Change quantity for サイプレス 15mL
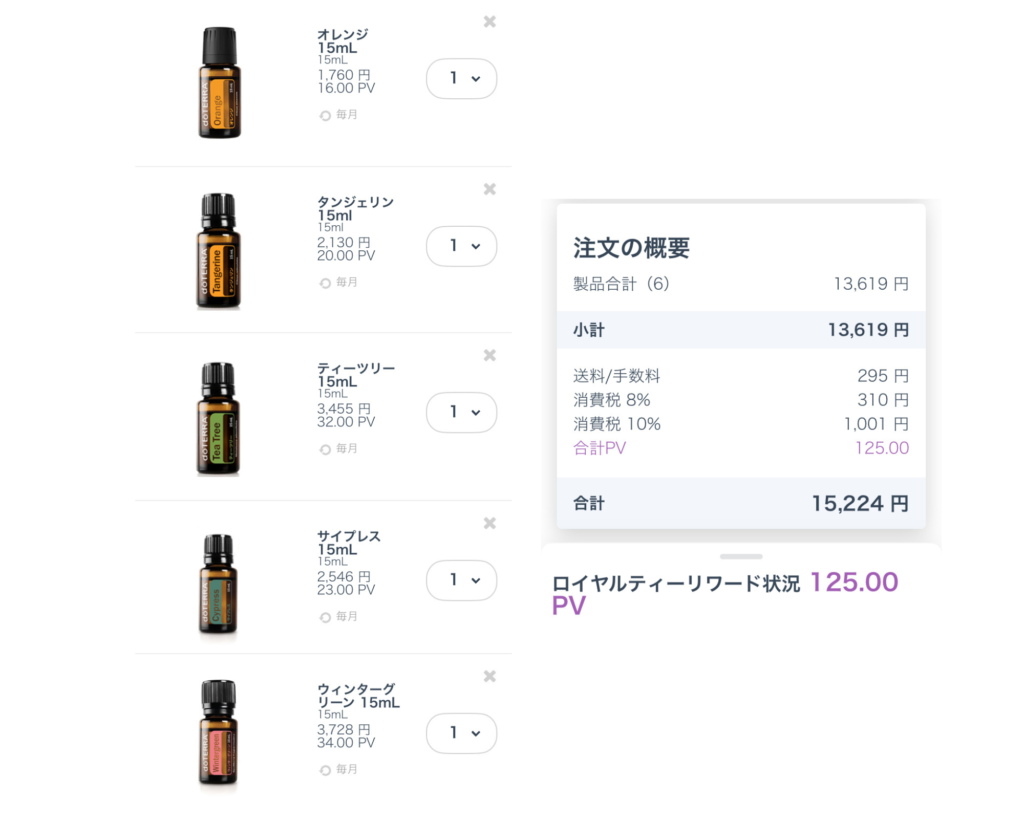 [x=462, y=579]
